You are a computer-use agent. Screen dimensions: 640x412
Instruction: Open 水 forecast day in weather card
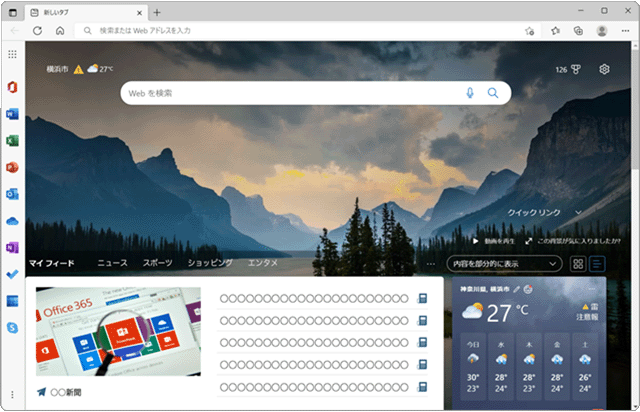click(x=501, y=367)
